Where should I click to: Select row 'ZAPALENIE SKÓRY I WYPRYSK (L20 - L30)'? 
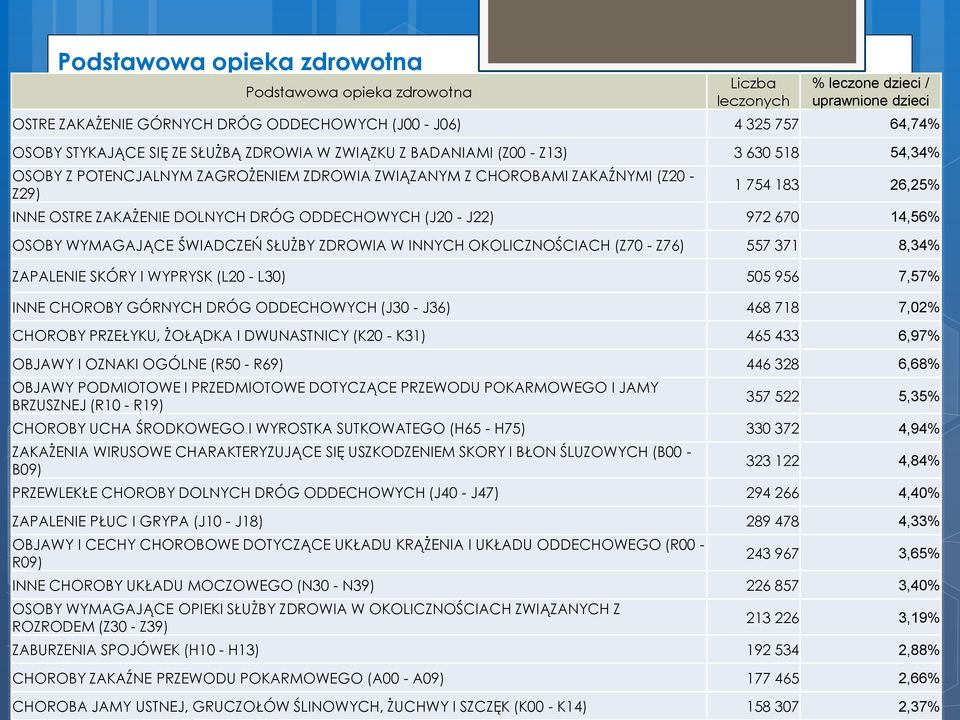tap(476, 276)
